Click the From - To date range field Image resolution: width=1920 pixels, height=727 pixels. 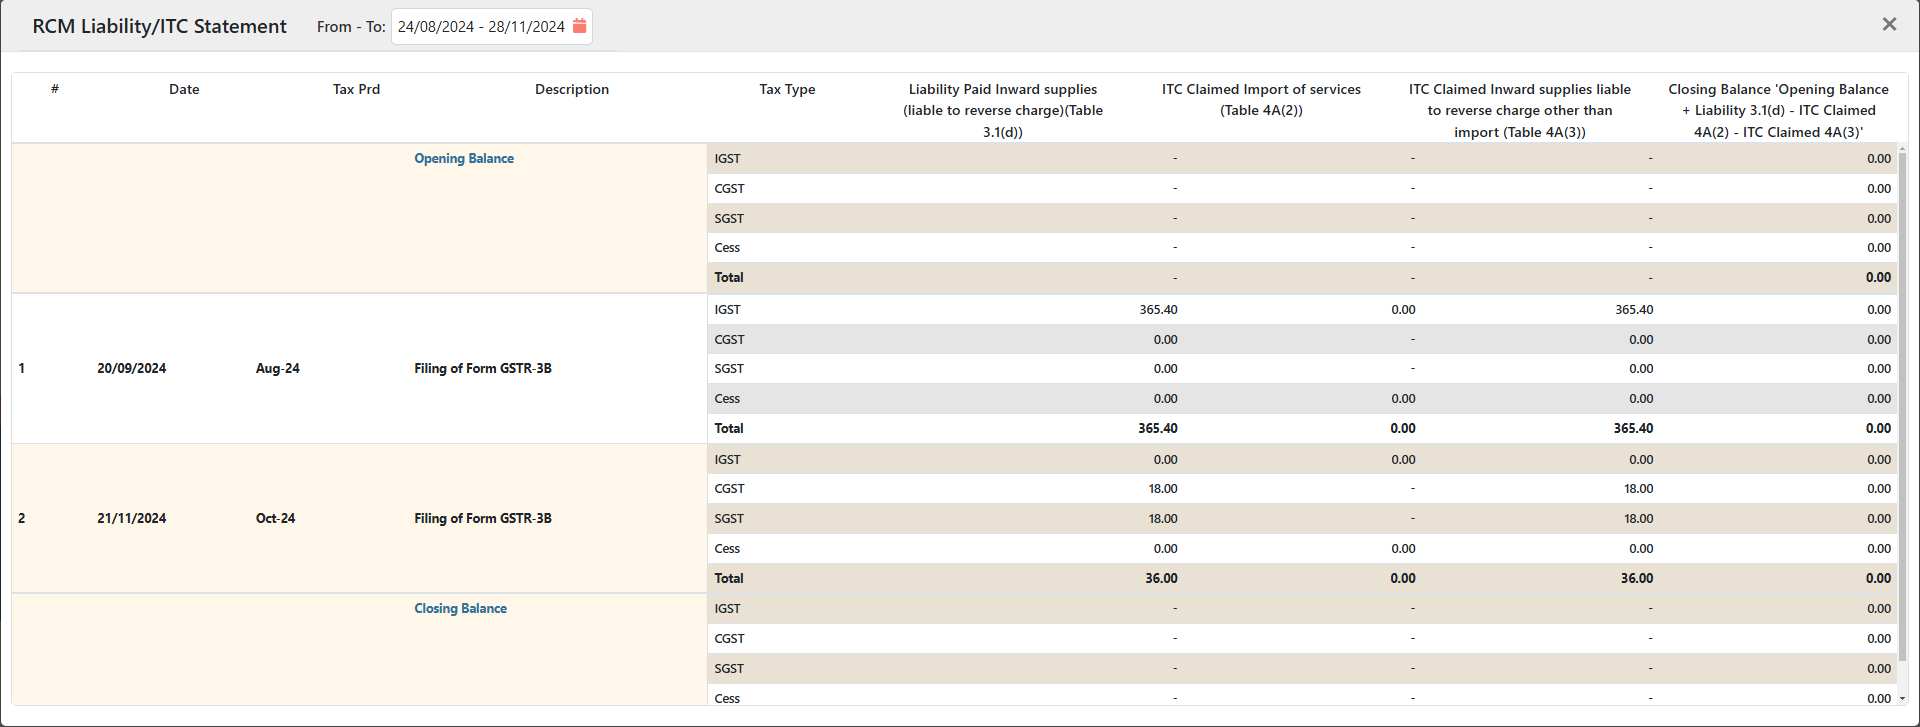[x=491, y=27]
